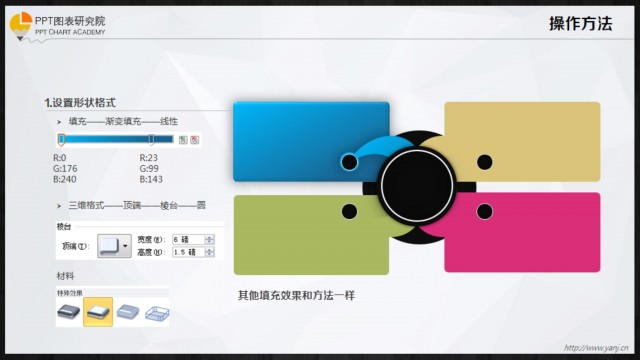Click the bevel height stepper arrows
Image resolution: width=640 pixels, height=360 pixels.
tap(209, 252)
